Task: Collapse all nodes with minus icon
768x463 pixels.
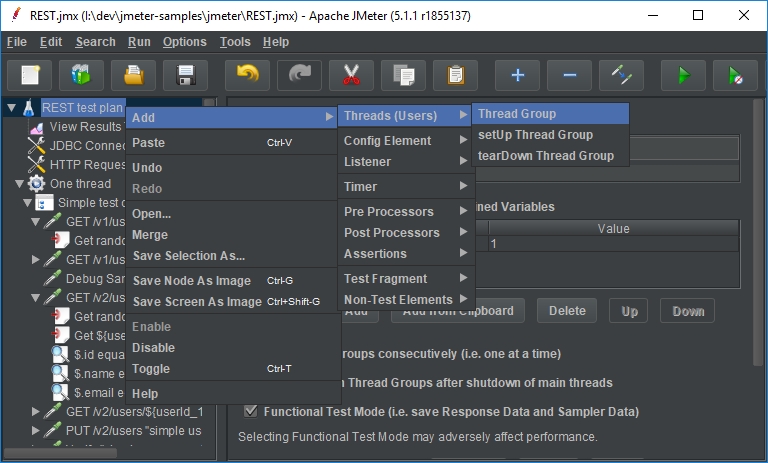Action: (569, 75)
